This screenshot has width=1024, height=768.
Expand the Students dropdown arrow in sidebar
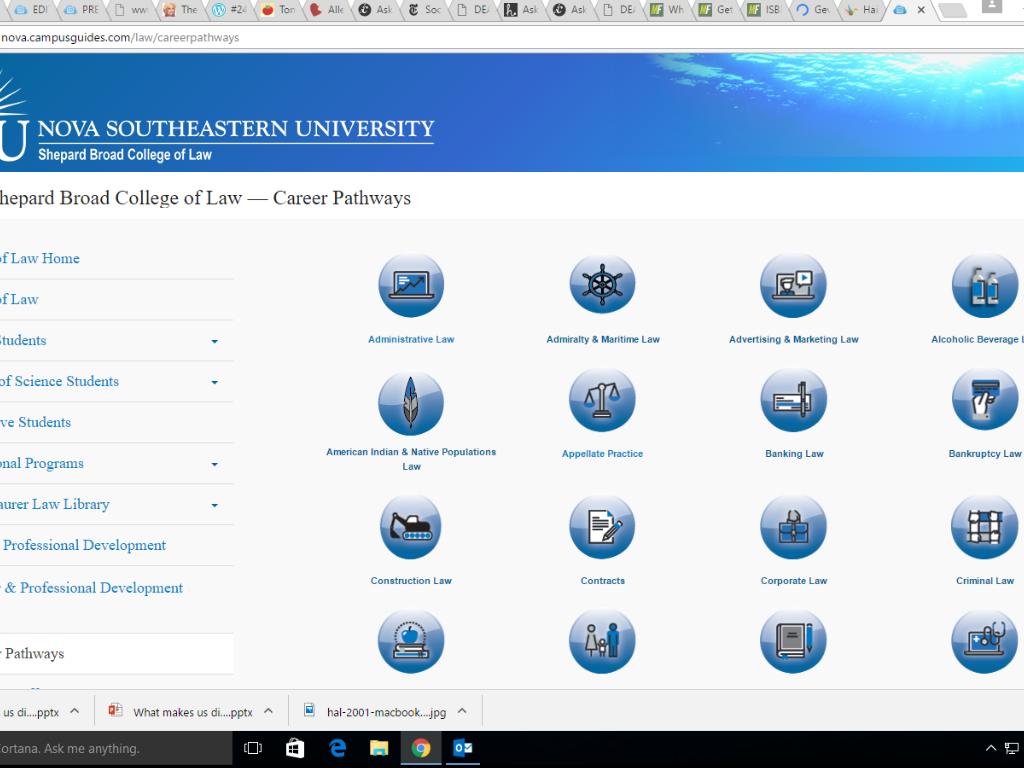[x=214, y=341]
